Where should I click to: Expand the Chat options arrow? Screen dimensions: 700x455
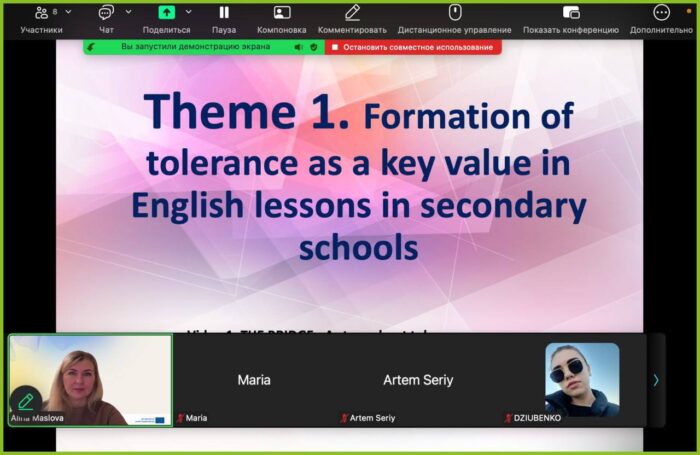pyautogui.click(x=128, y=12)
